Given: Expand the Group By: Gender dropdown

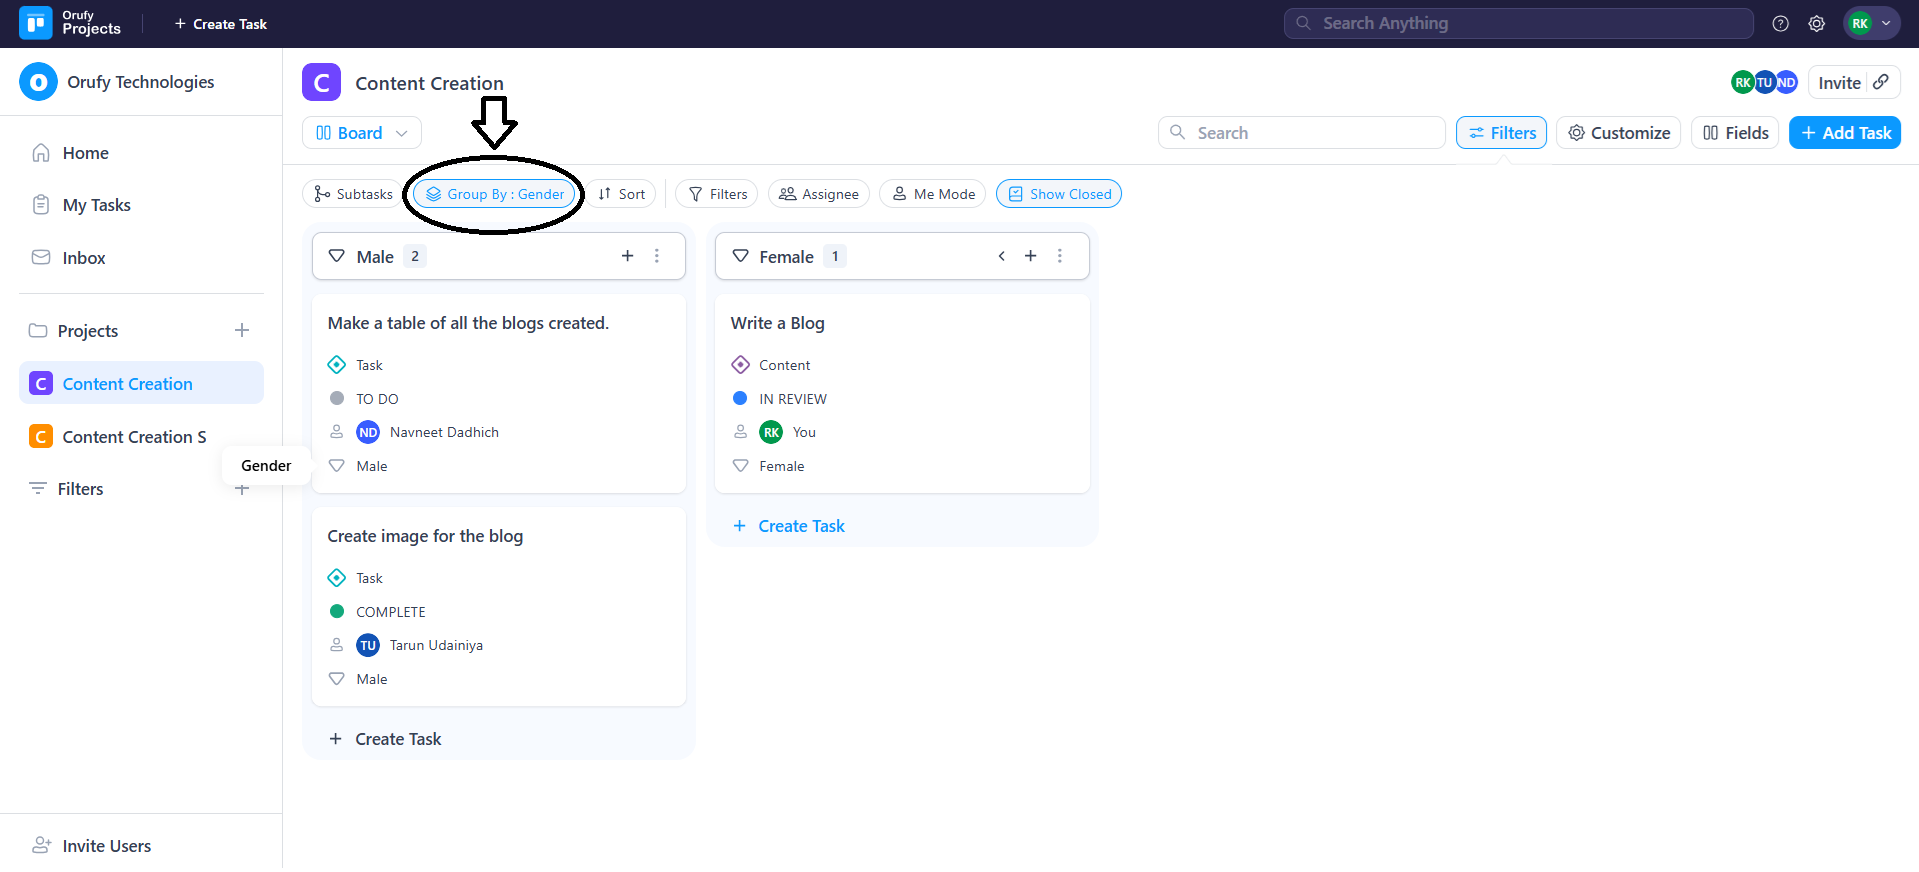Looking at the screenshot, I should click(495, 194).
